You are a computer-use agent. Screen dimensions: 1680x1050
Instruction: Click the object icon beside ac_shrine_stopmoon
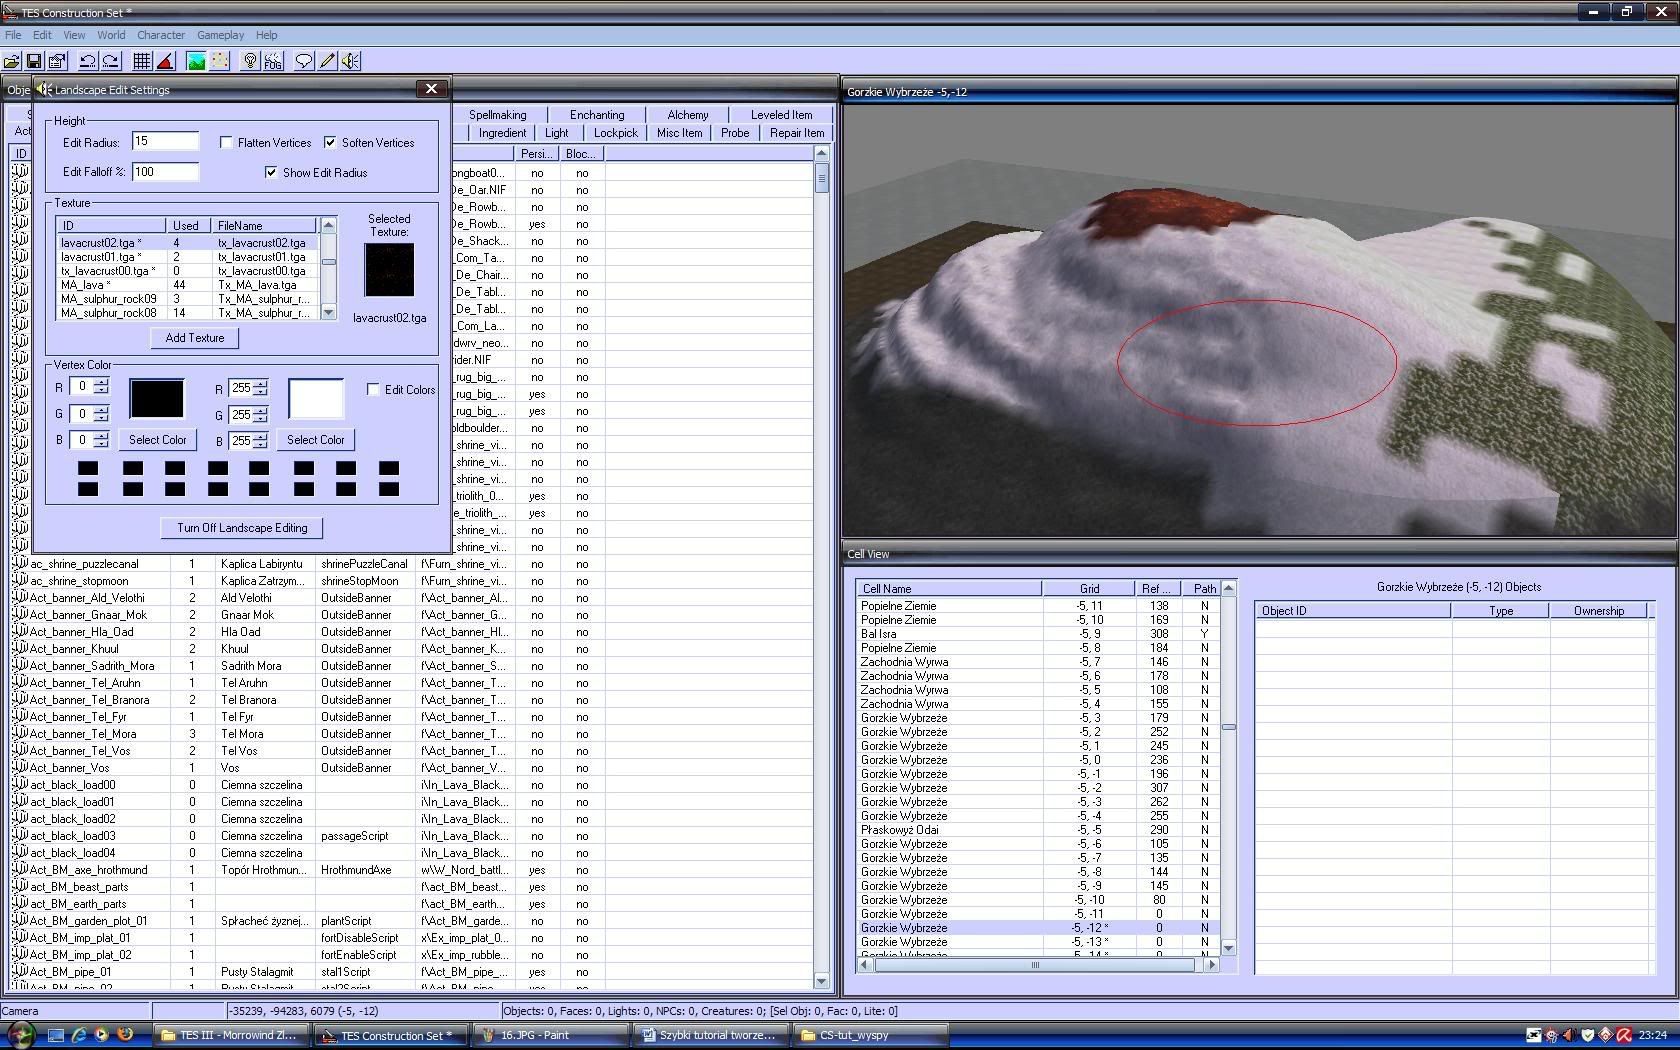(20, 581)
